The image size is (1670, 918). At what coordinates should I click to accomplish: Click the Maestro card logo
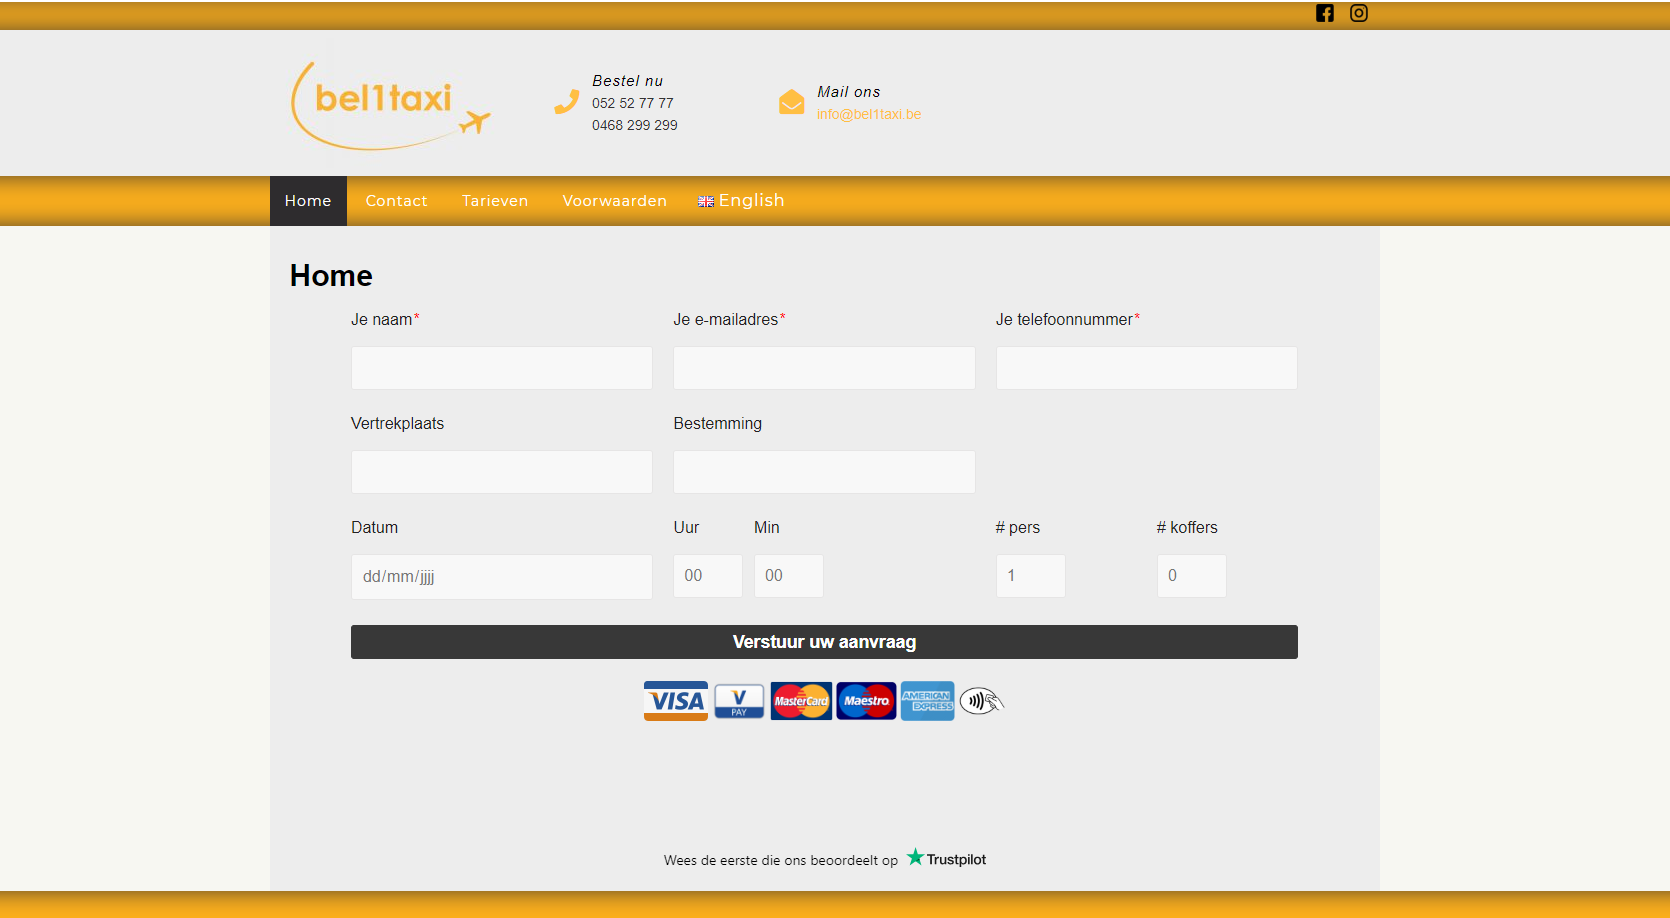click(x=866, y=701)
